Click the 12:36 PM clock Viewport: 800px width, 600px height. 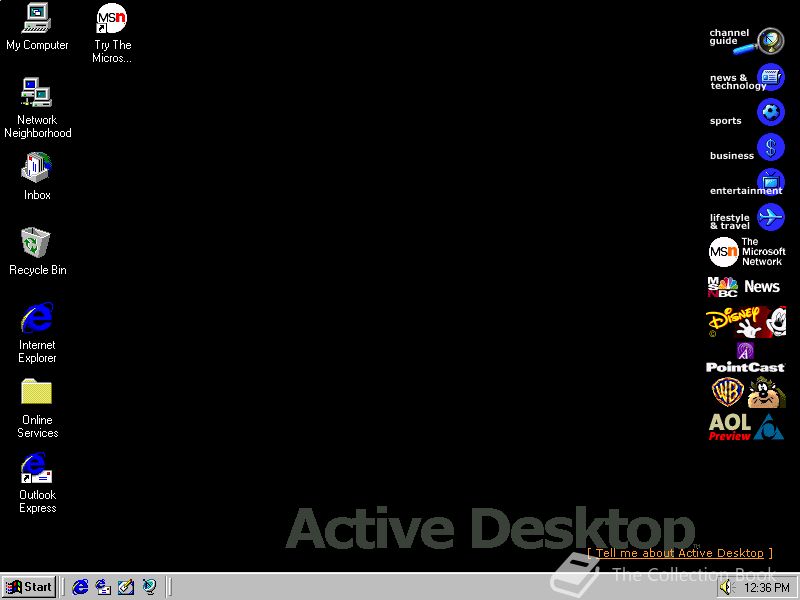pos(766,588)
